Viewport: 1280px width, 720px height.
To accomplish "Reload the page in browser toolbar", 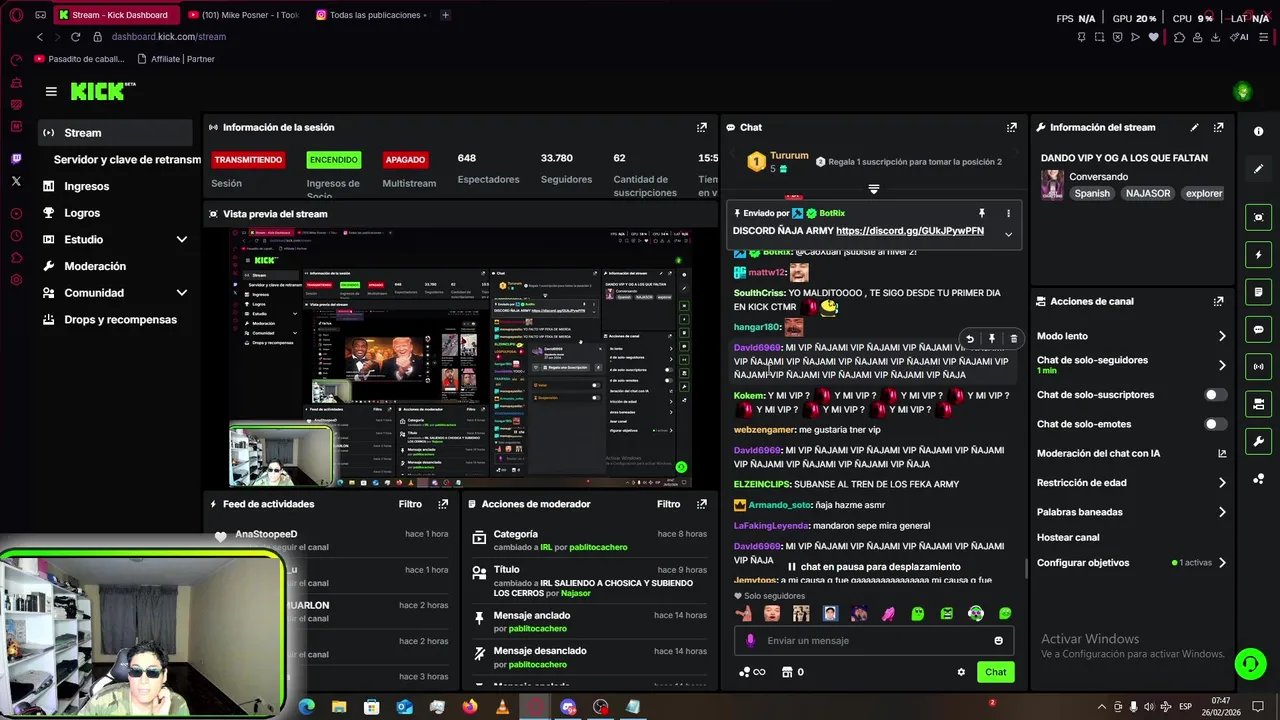I will (75, 37).
